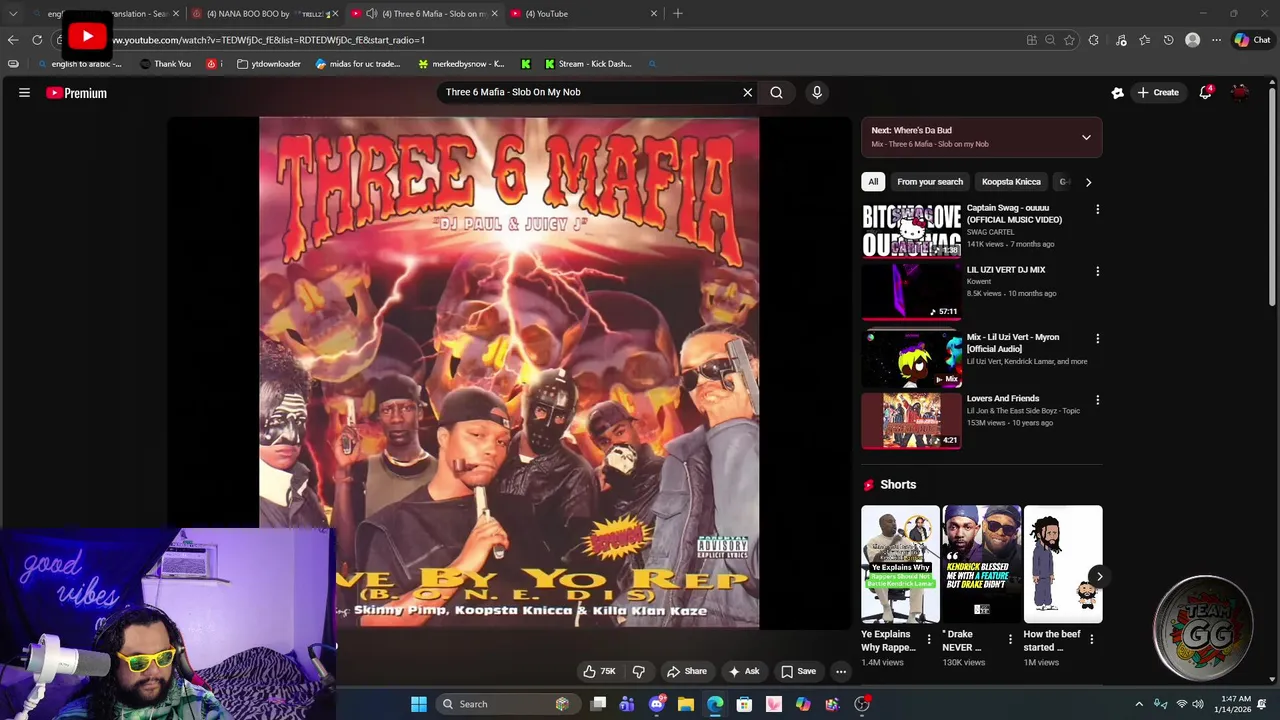Open browser history clock icon
The image size is (1280, 720).
pyautogui.click(x=1168, y=40)
